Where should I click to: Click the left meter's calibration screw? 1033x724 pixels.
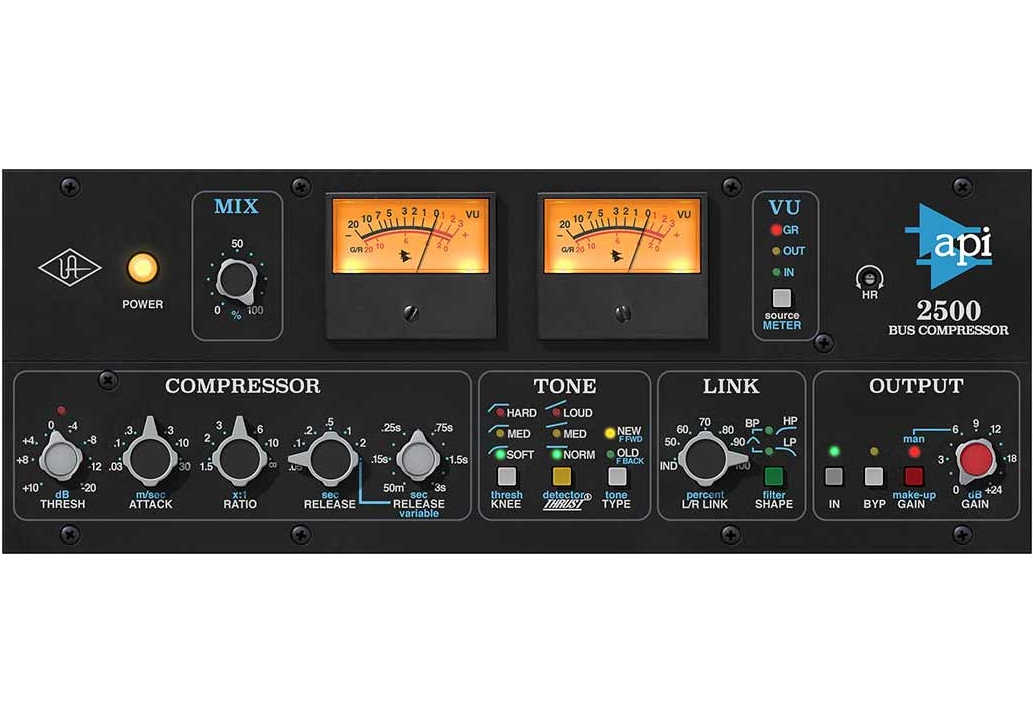(x=411, y=313)
